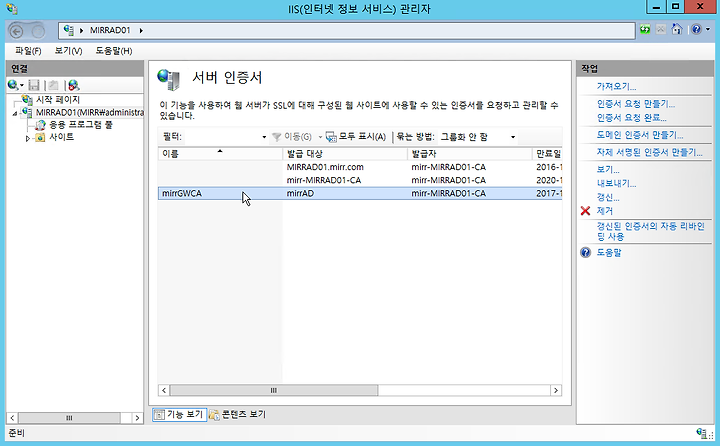Click the address bar MIRRAD01 breadcrumb
The image size is (720, 446).
110,30
